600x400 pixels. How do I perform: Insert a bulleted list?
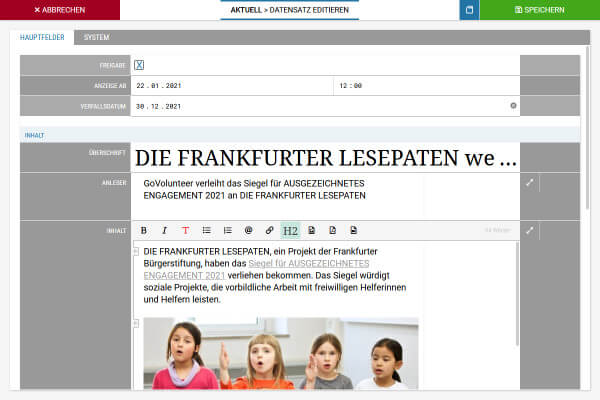click(207, 230)
